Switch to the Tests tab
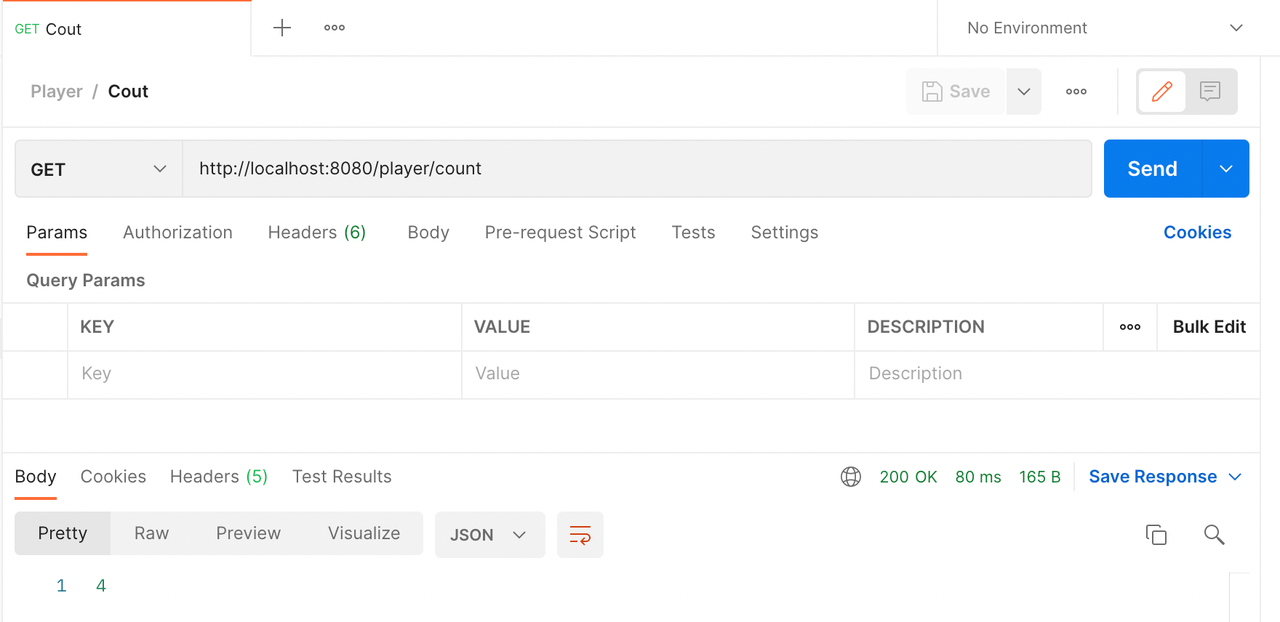1280x622 pixels. (x=693, y=232)
